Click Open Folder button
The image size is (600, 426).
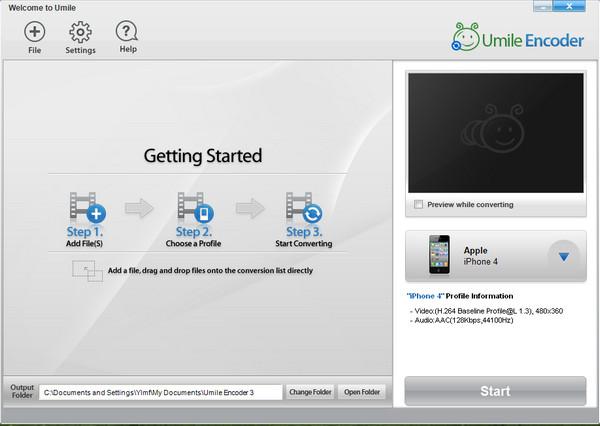[x=362, y=392]
